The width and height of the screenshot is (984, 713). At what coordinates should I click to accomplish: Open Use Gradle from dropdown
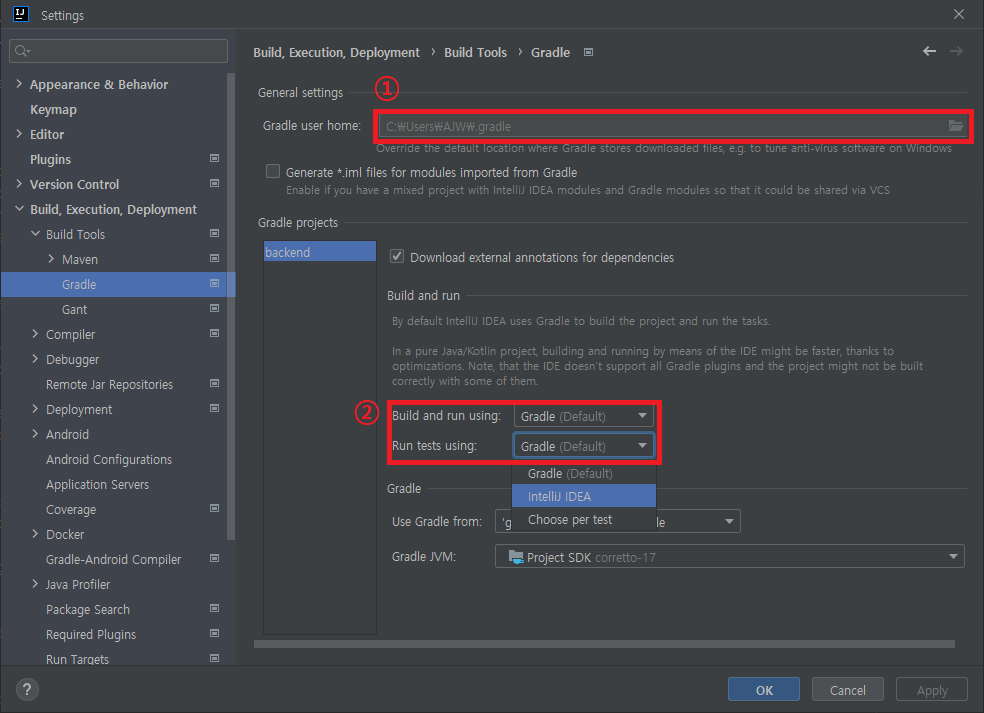click(618, 521)
